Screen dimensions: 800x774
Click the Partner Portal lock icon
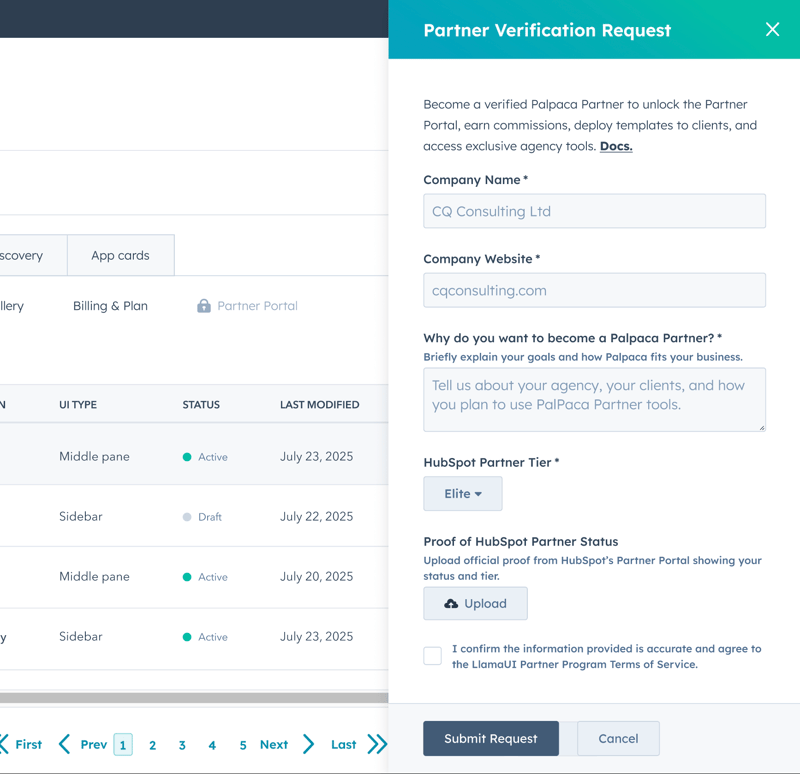click(x=204, y=306)
